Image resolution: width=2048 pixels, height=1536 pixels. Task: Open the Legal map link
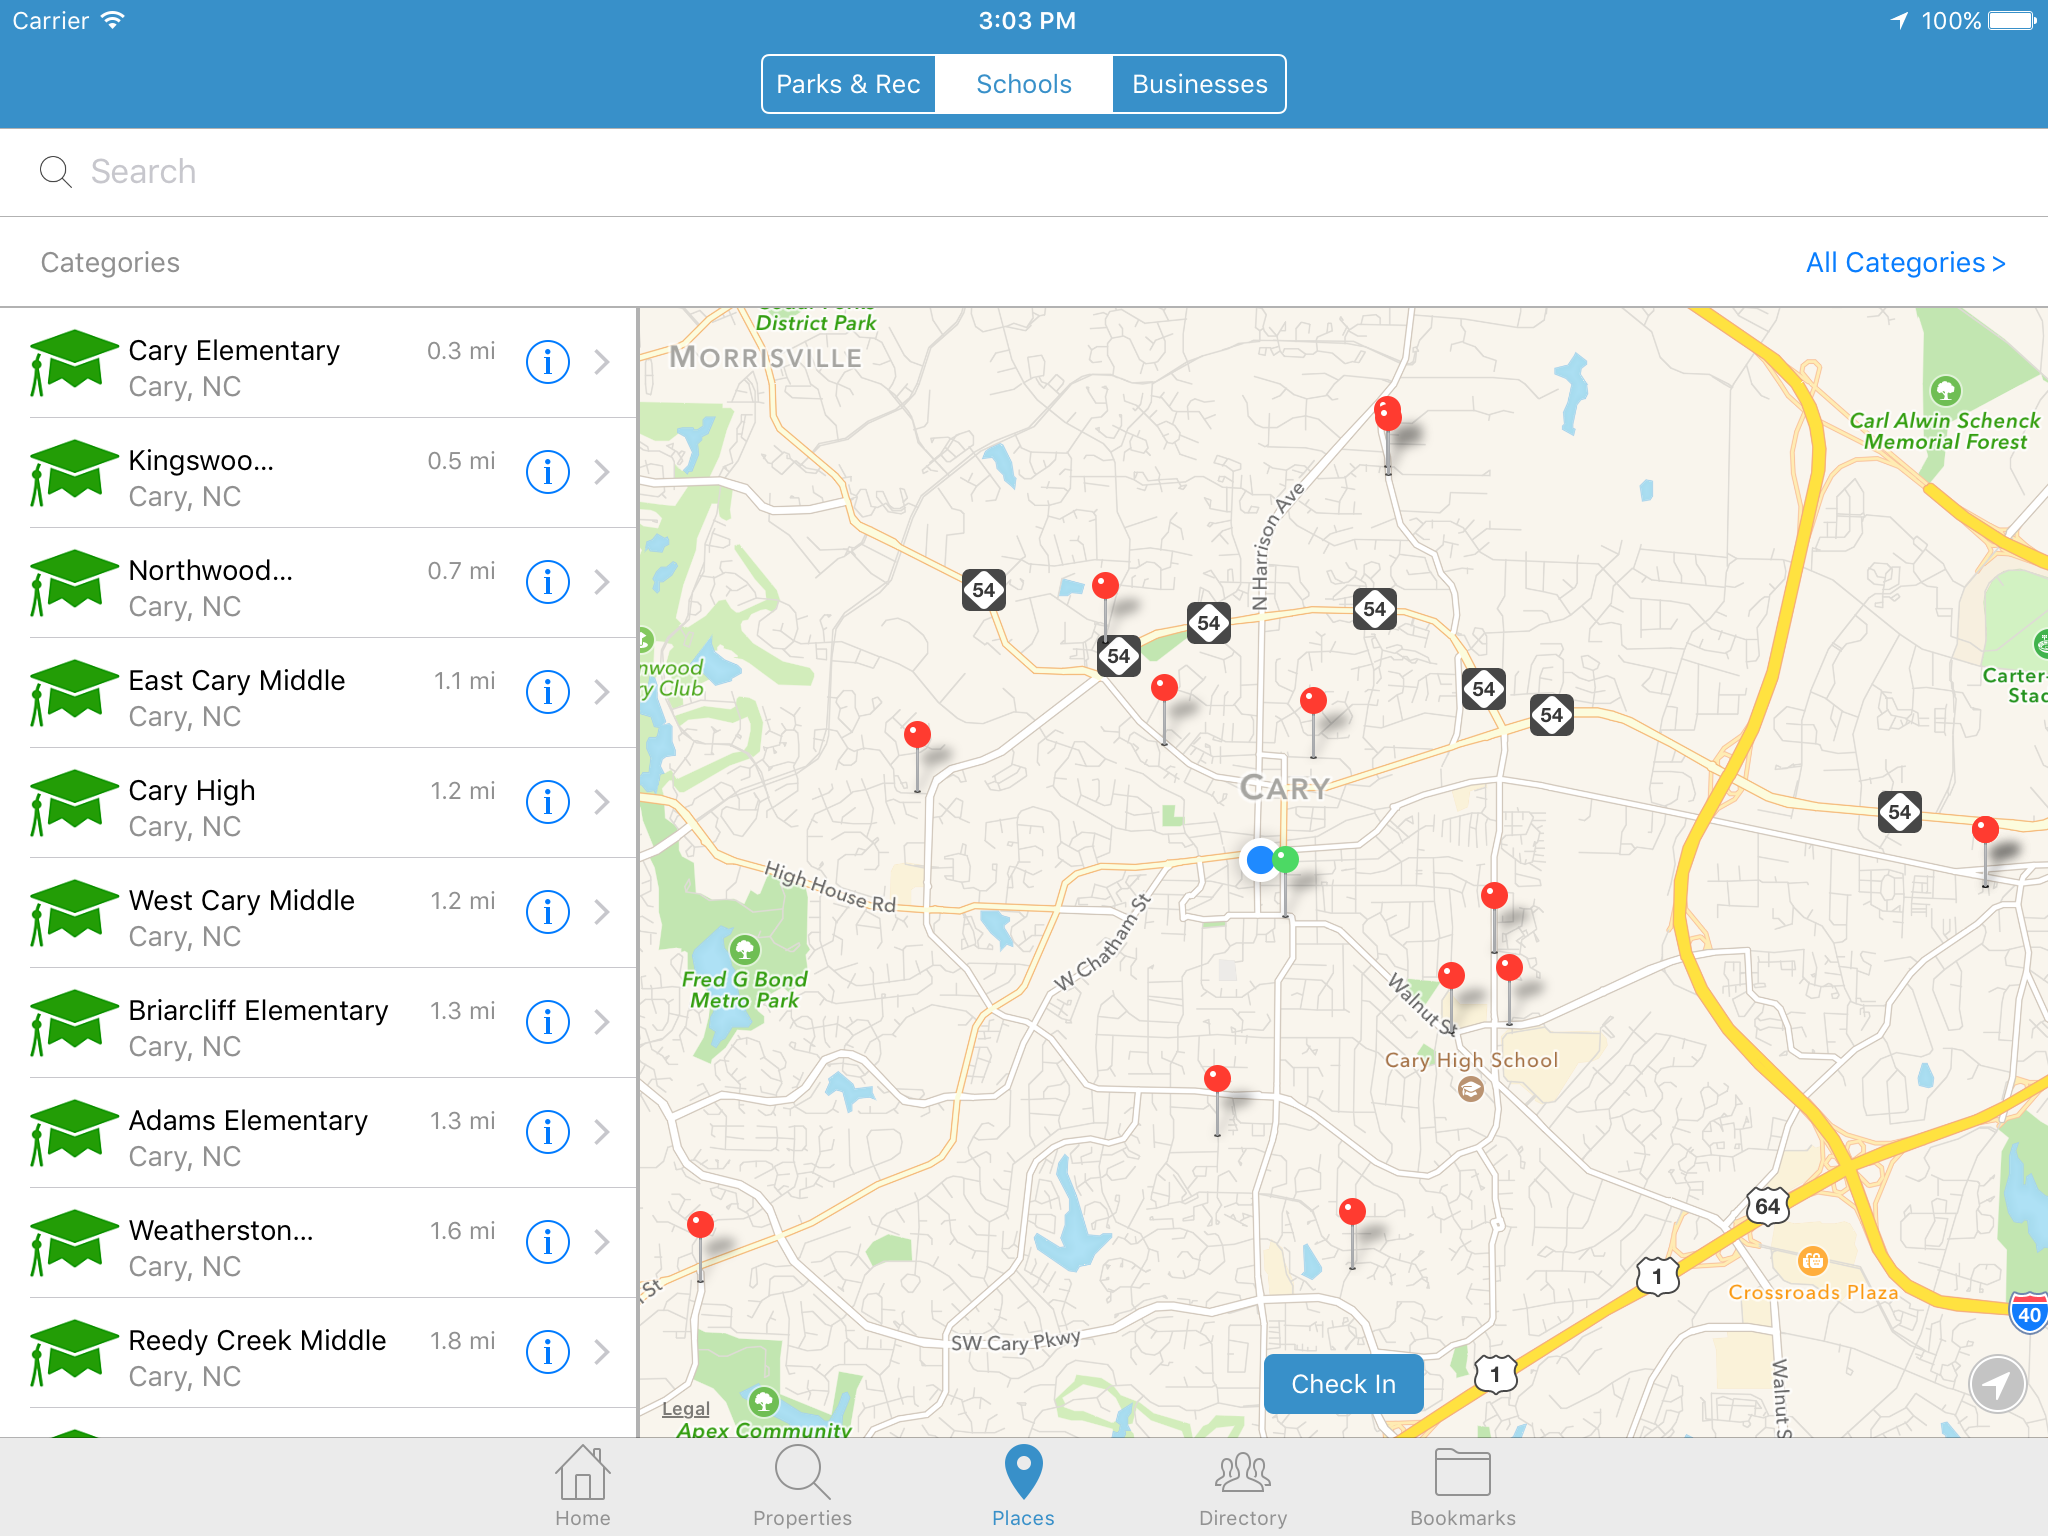click(x=686, y=1408)
